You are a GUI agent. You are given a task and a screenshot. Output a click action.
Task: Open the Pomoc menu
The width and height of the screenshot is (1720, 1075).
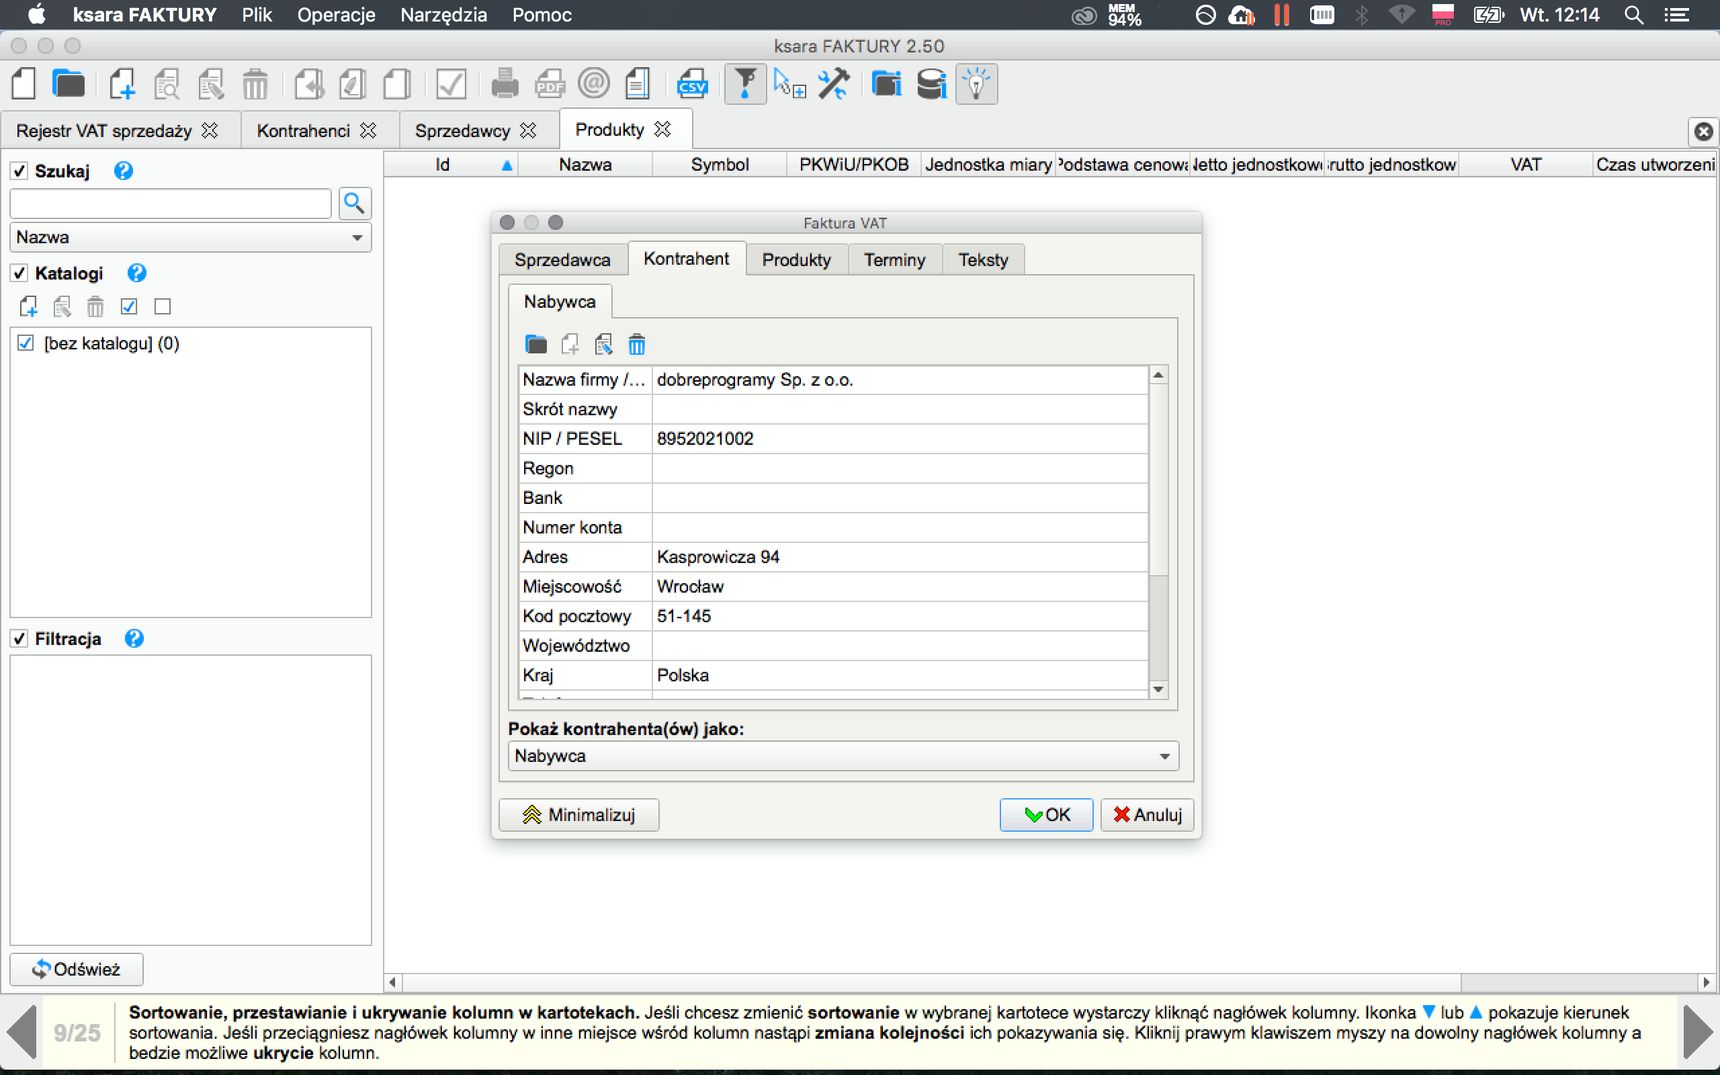click(542, 15)
